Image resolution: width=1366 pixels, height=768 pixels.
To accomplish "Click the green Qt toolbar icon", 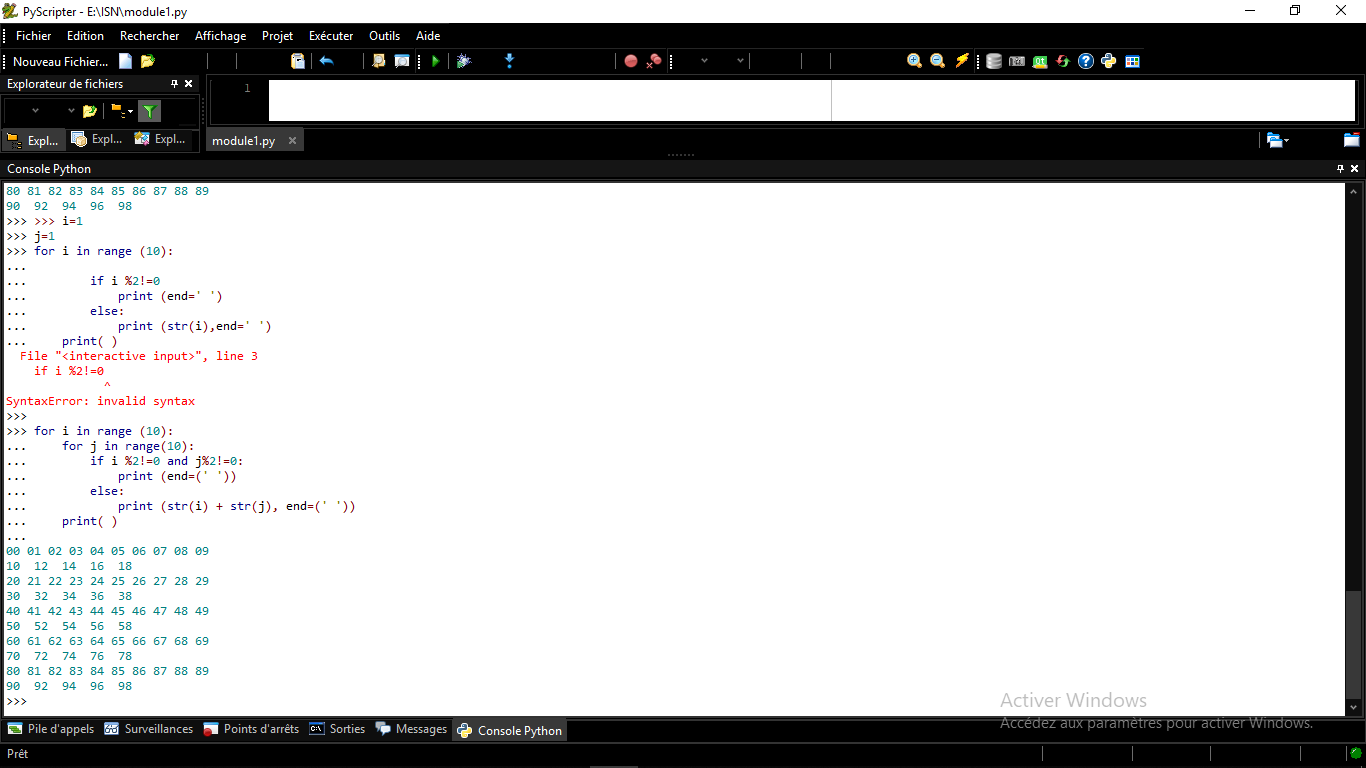I will click(x=1040, y=61).
